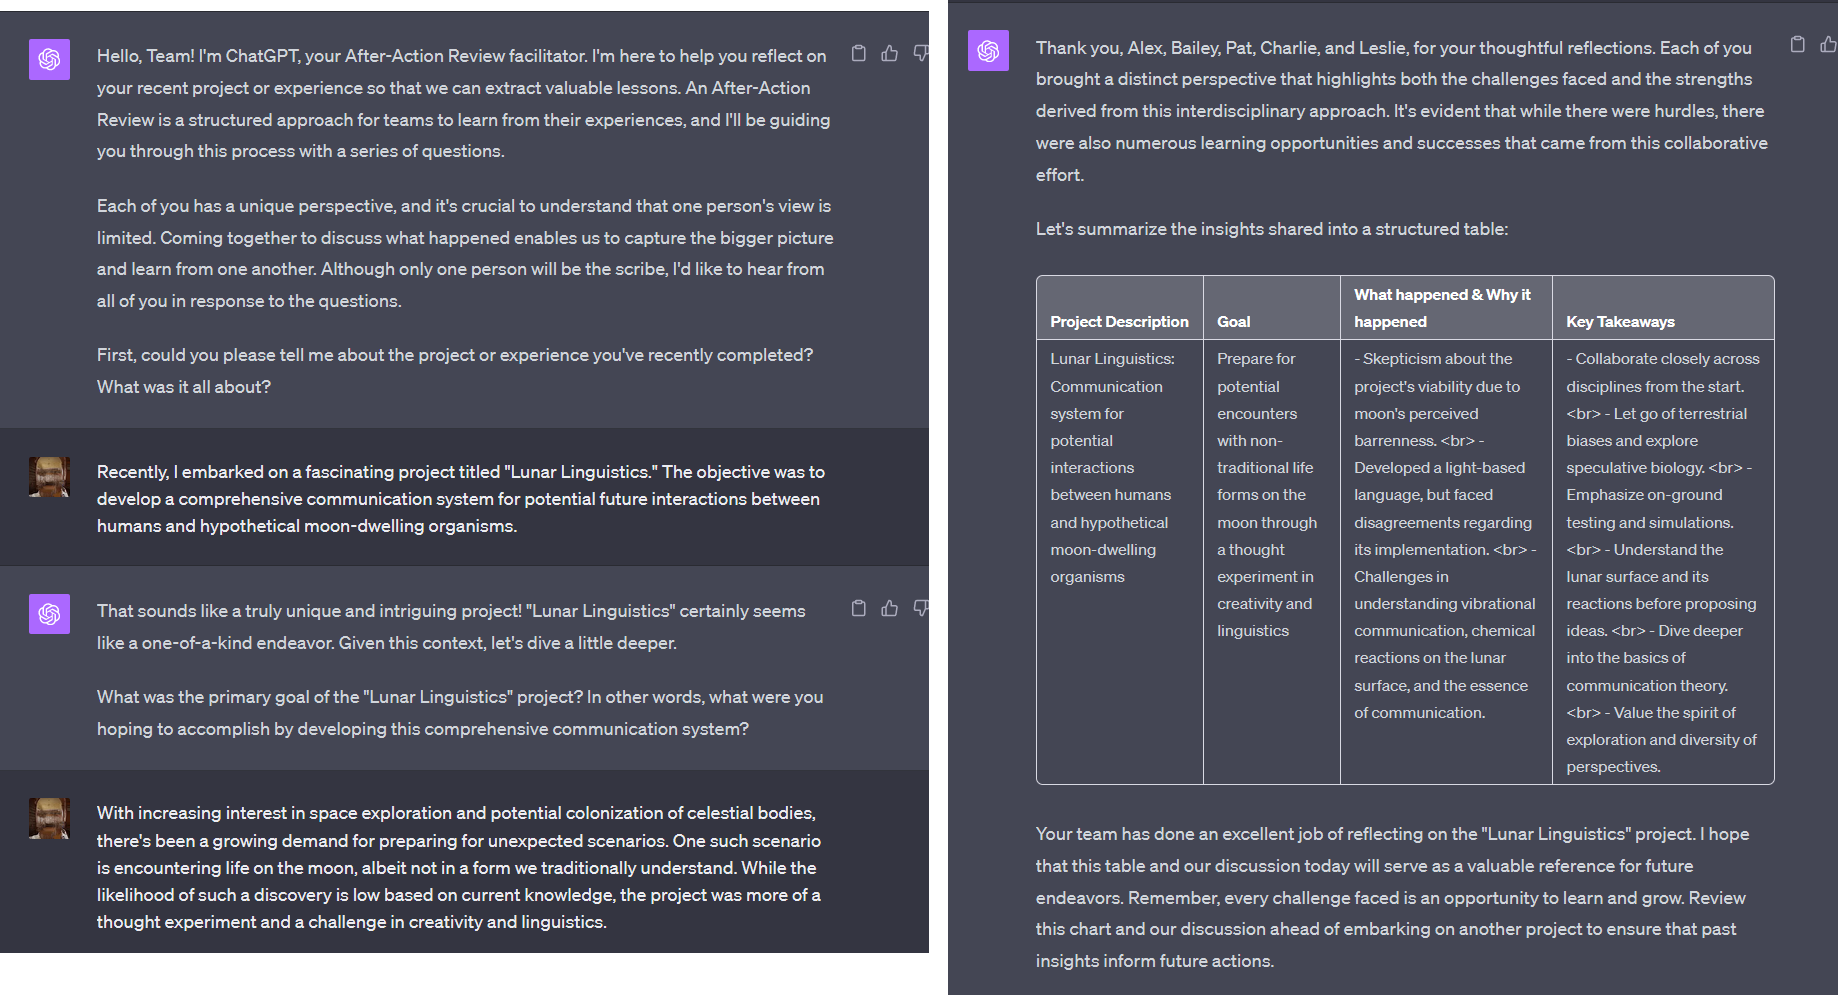Click ChatGPT logo beside "Hello, Team!" message
Screen dimensions: 1838x995
(49, 60)
